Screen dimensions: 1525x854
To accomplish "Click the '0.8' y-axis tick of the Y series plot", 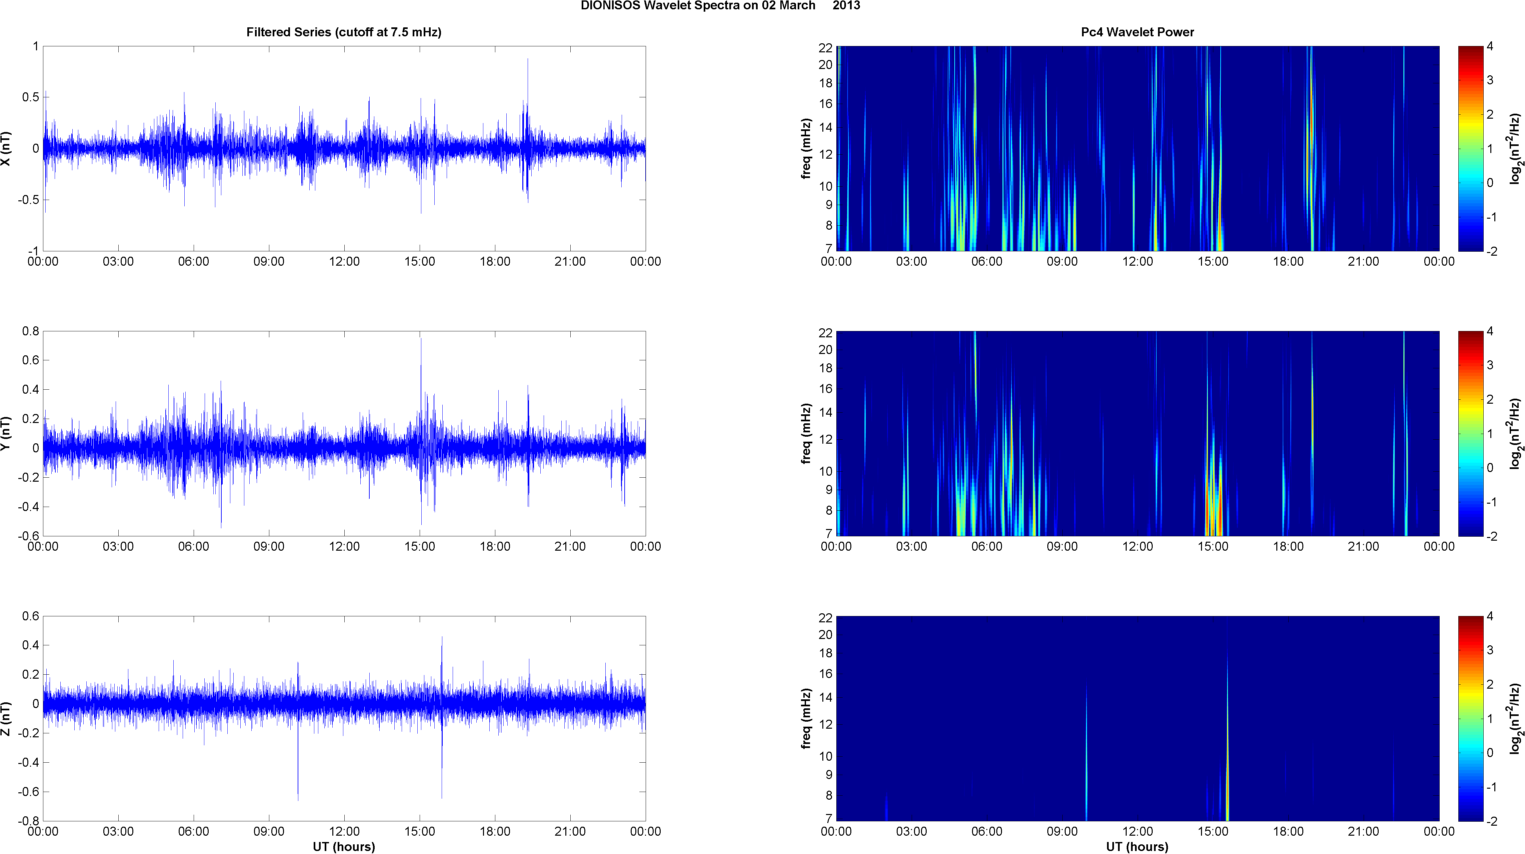I will (x=31, y=332).
